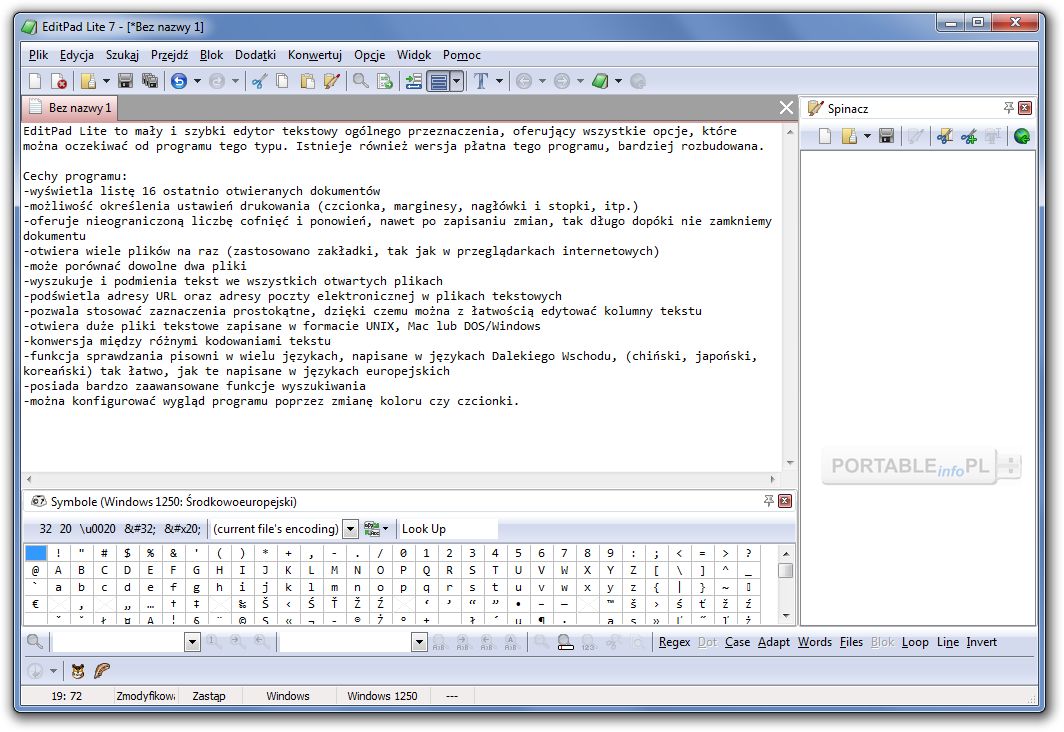Image resolution: width=1064 pixels, height=732 pixels.
Task: Open dropdown arrow beside undo icon
Action: [x=197, y=81]
